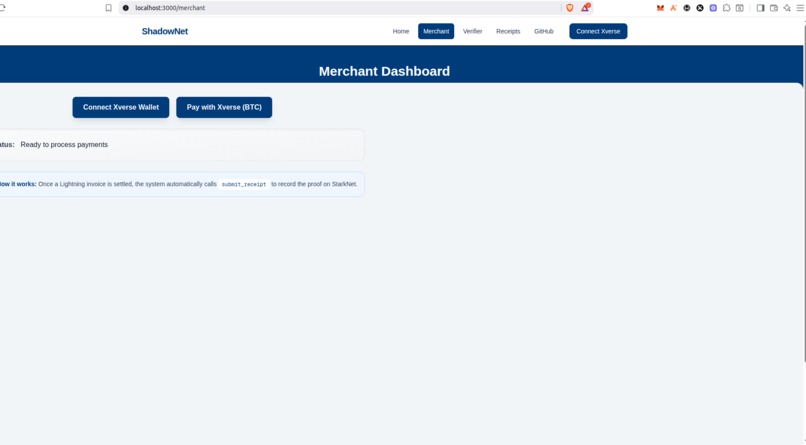Click the page vertical scrollbar
The width and height of the screenshot is (806, 445).
pyautogui.click(x=803, y=193)
